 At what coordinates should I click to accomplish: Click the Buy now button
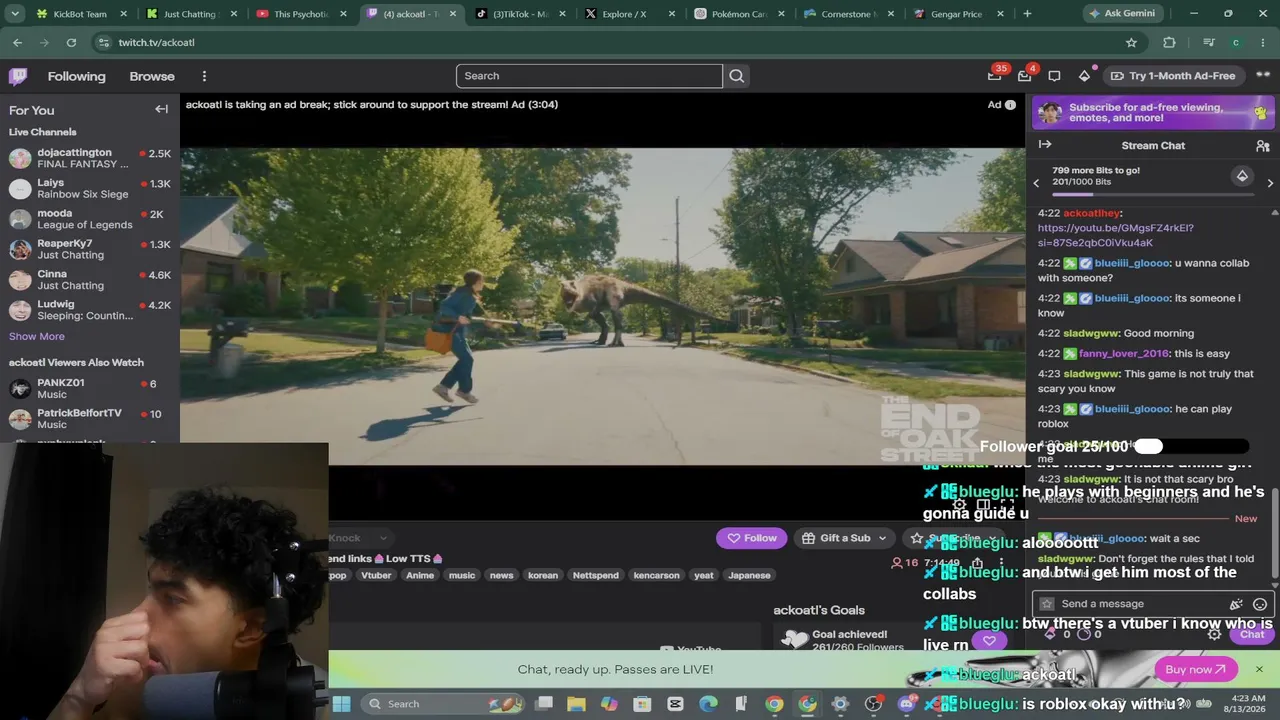(x=1196, y=669)
